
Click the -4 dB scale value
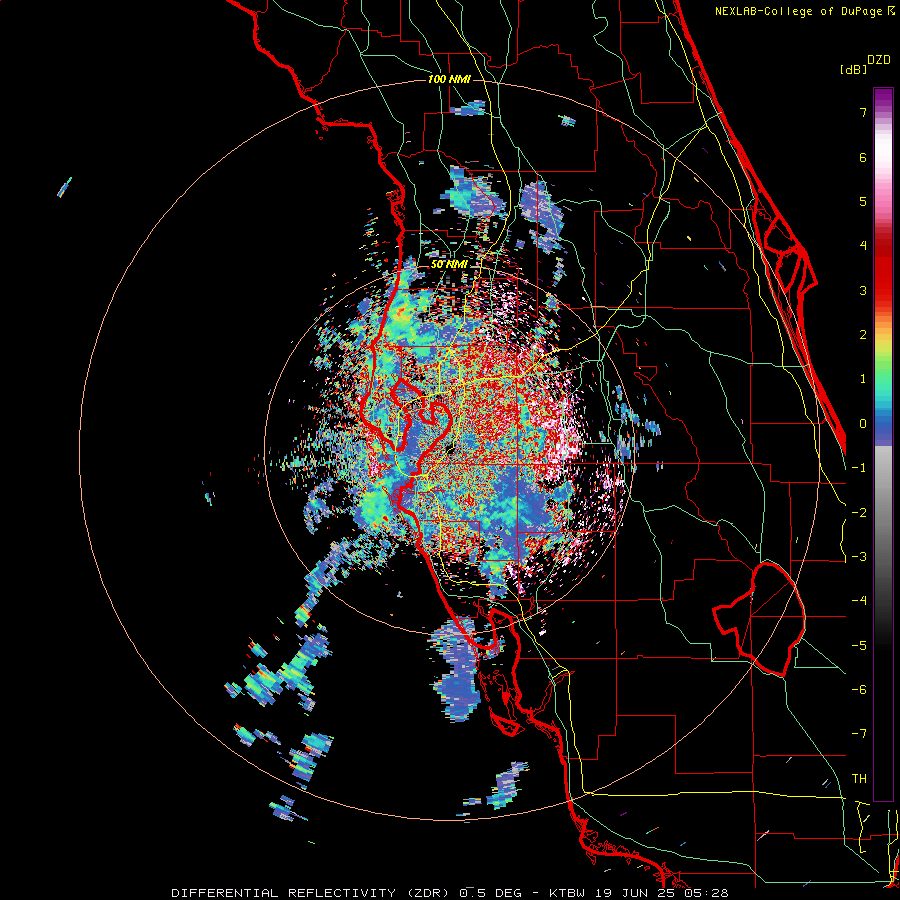(859, 601)
